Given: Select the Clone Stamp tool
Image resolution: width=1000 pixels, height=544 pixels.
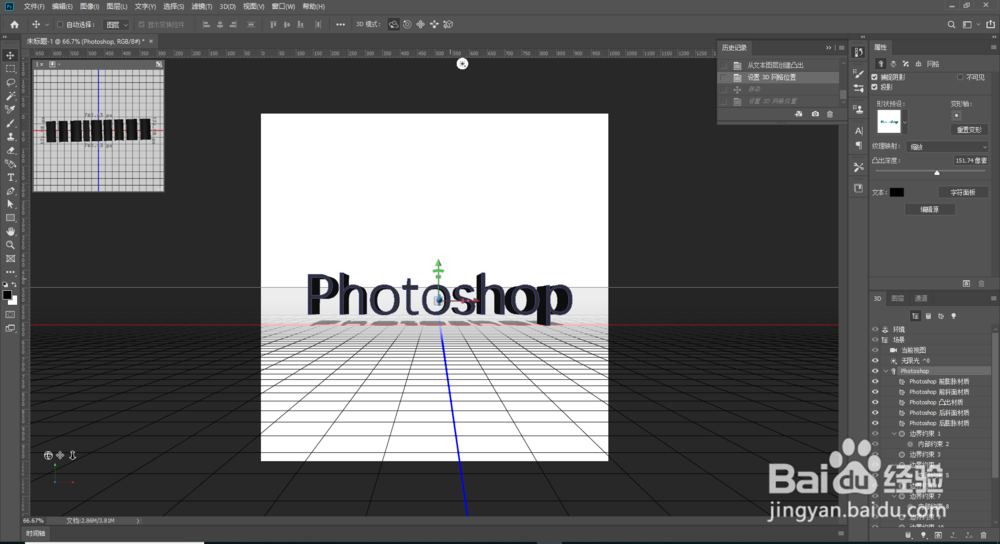Looking at the screenshot, I should (x=10, y=136).
